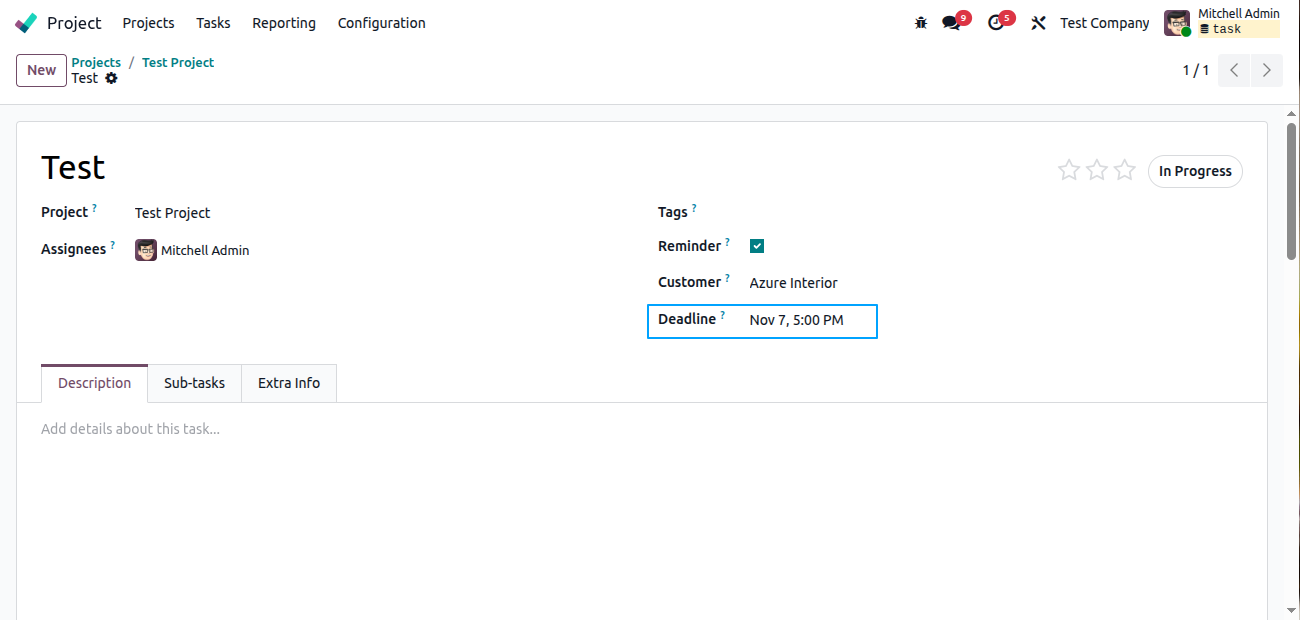The width and height of the screenshot is (1300, 620).
Task: Open the task gear actions menu
Action: [x=111, y=78]
